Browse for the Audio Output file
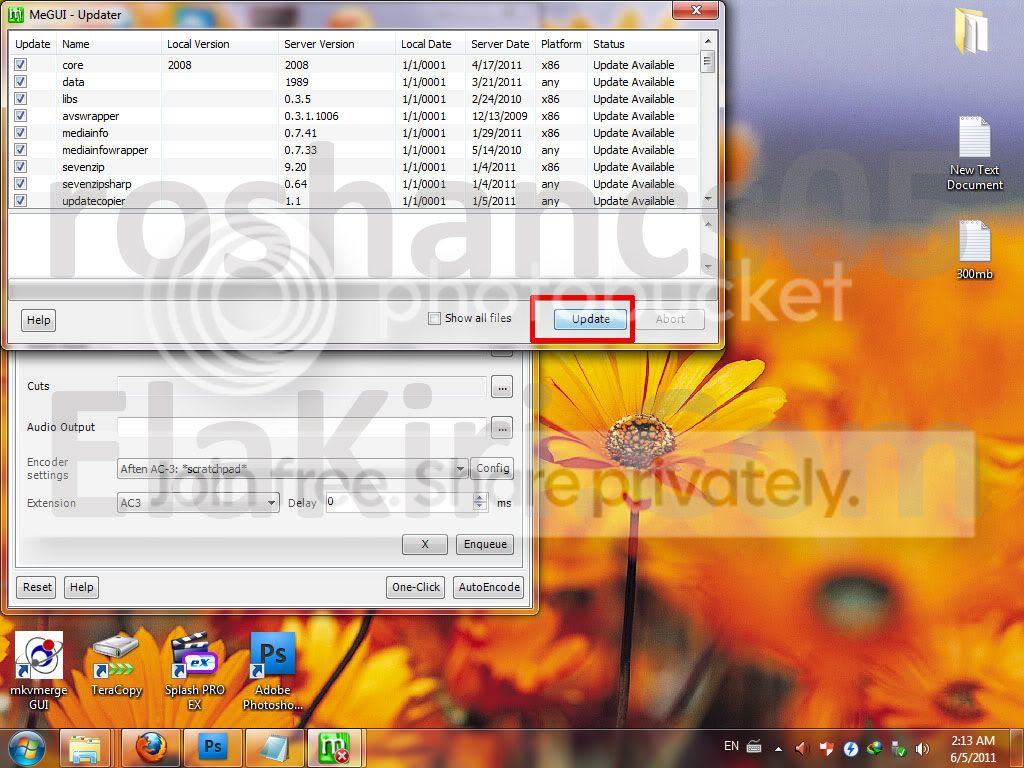The image size is (1024, 768). pyautogui.click(x=502, y=428)
